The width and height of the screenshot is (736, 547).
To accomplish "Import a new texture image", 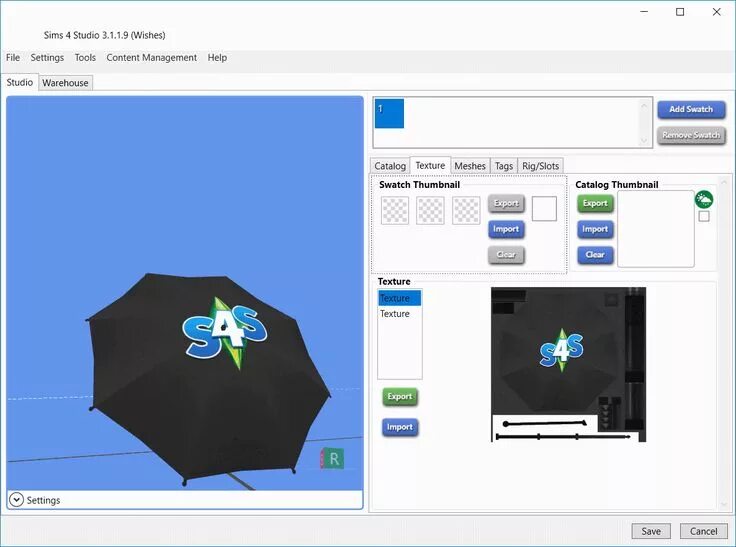I will click(400, 427).
